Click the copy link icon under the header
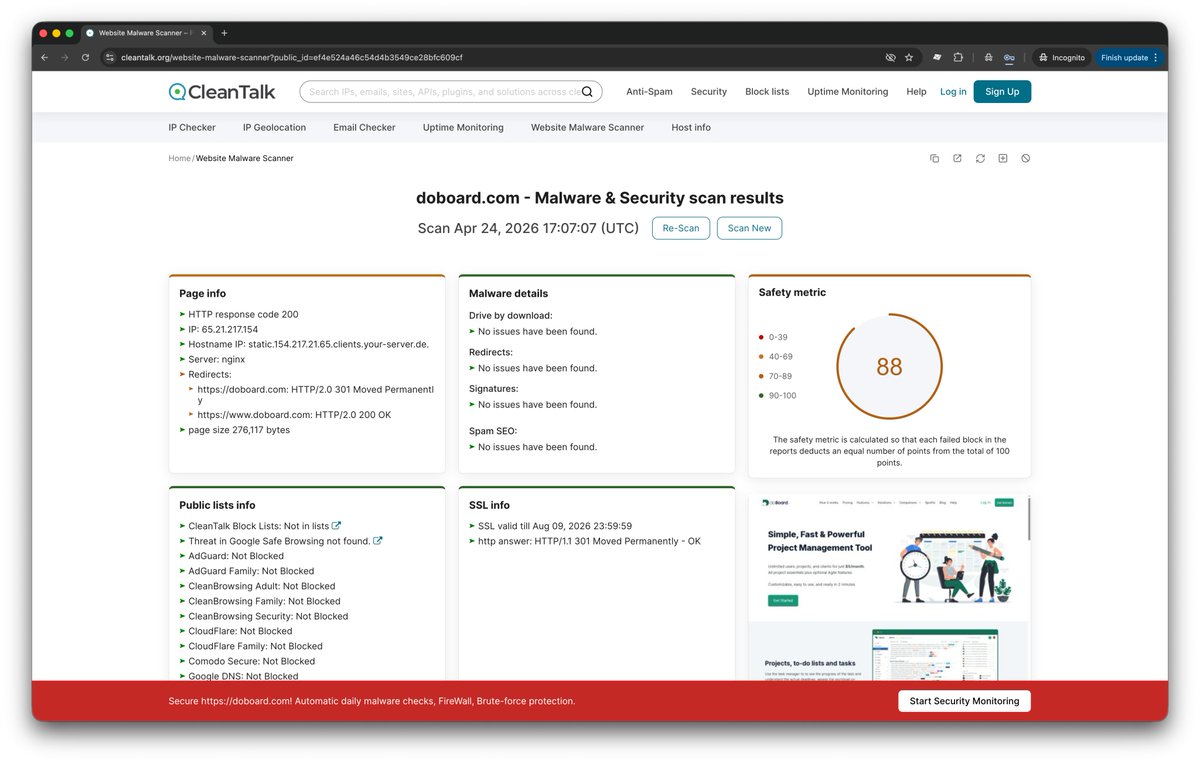The image size is (1200, 764). click(935, 158)
